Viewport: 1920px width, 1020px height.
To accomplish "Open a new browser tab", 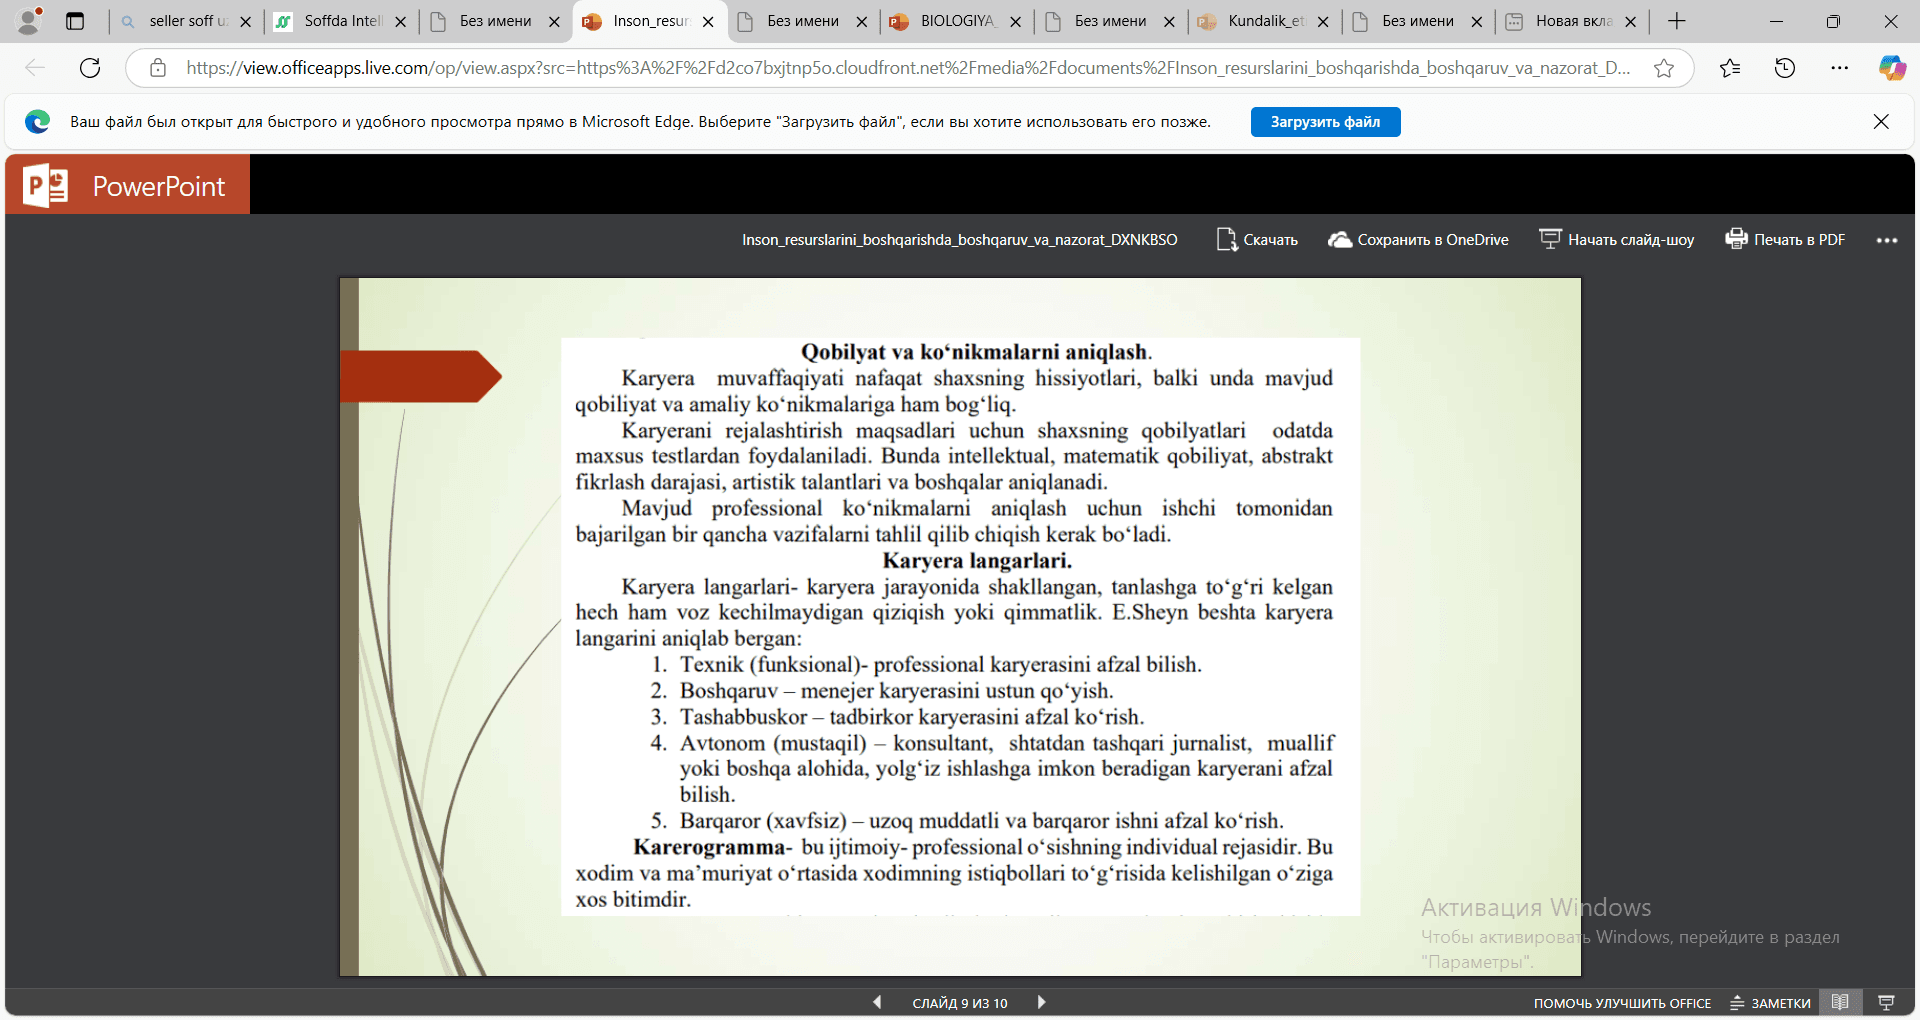I will point(1677,21).
